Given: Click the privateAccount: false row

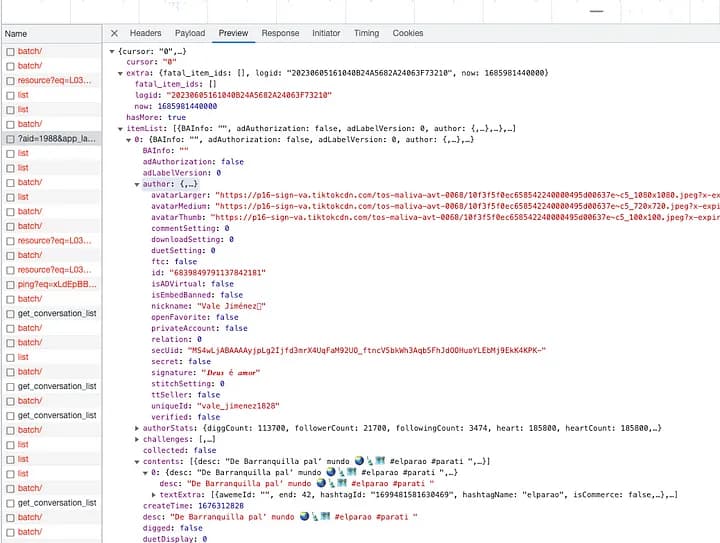Looking at the screenshot, I should pyautogui.click(x=199, y=328).
